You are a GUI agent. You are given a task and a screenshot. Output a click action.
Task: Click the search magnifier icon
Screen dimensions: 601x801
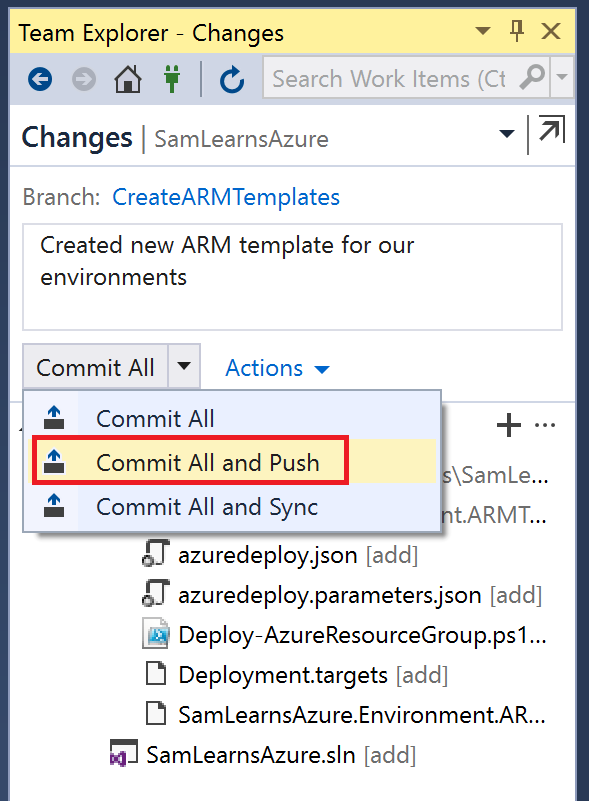tap(534, 77)
